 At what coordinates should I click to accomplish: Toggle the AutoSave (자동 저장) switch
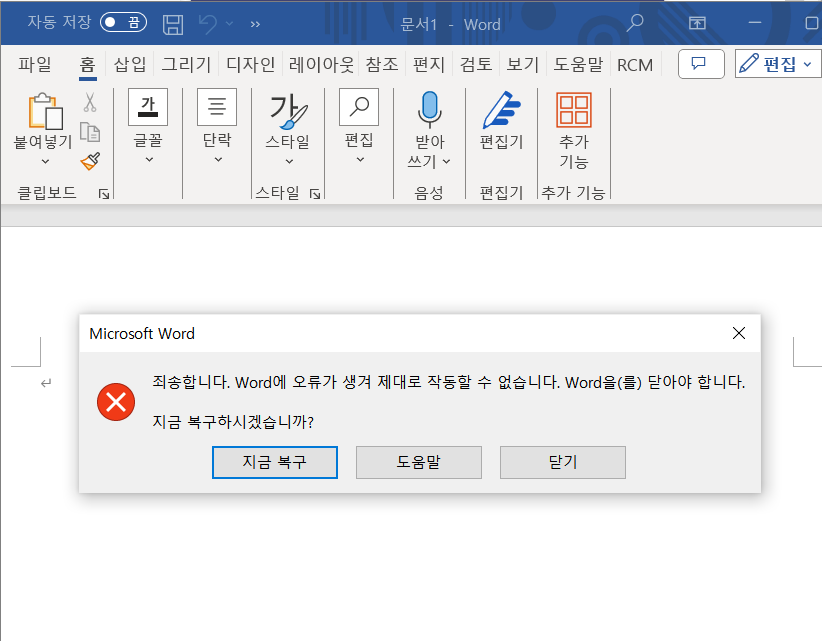coord(123,23)
